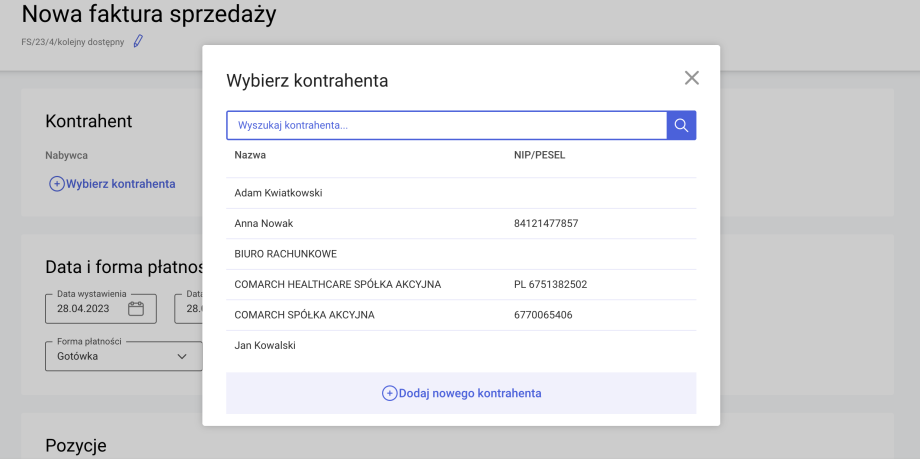Image resolution: width=920 pixels, height=459 pixels.
Task: Click the NIP/PESEL column header
Action: [x=539, y=155]
